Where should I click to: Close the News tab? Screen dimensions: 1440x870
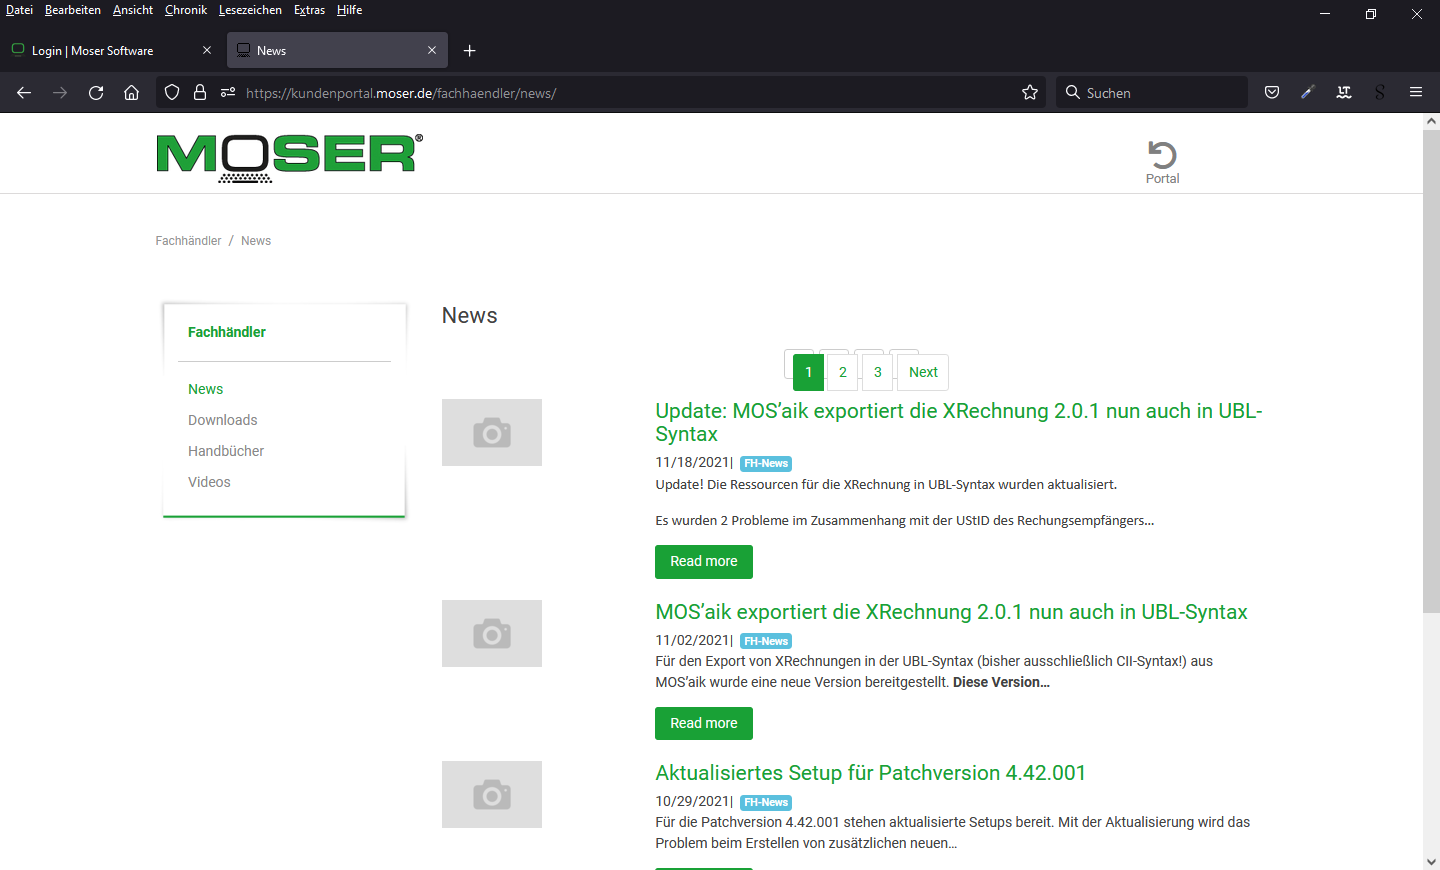432,50
